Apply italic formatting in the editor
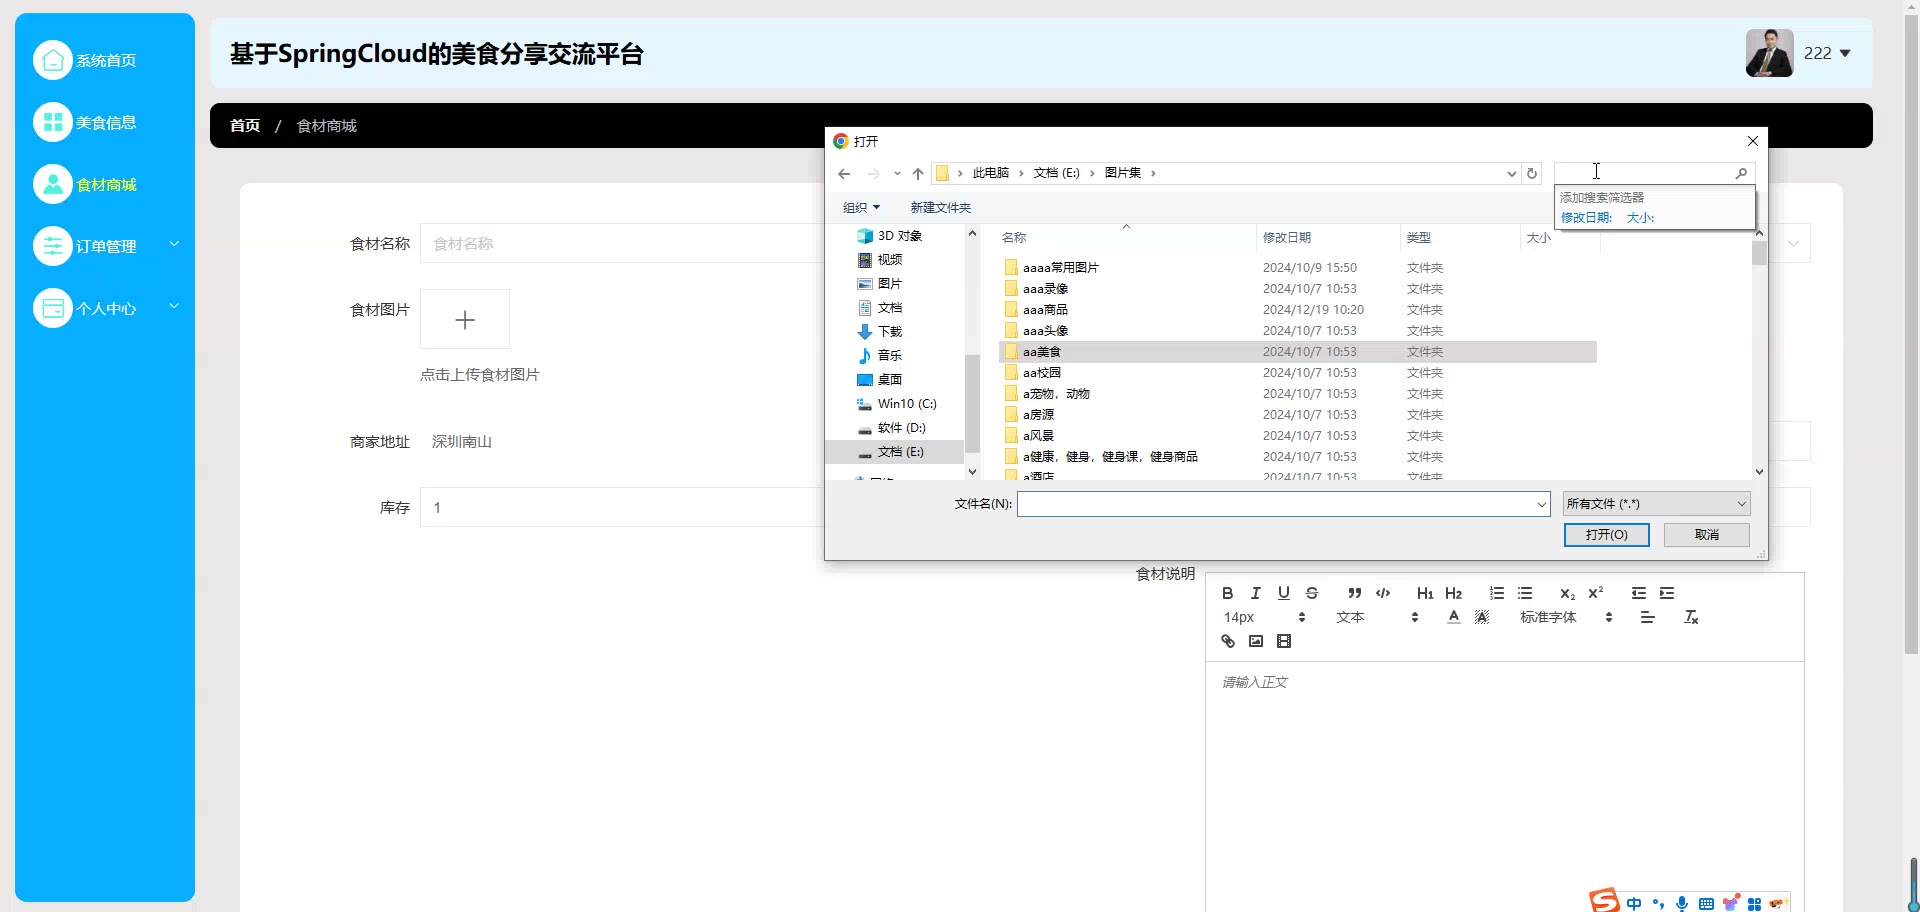Viewport: 1920px width, 912px height. tap(1256, 593)
